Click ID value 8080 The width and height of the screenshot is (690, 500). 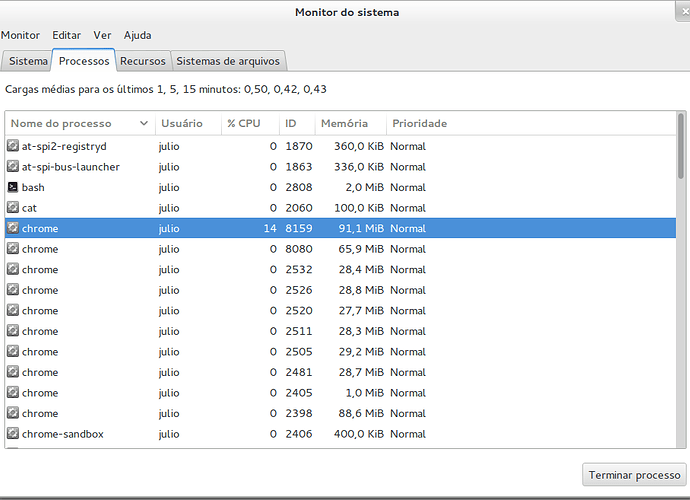click(x=299, y=249)
